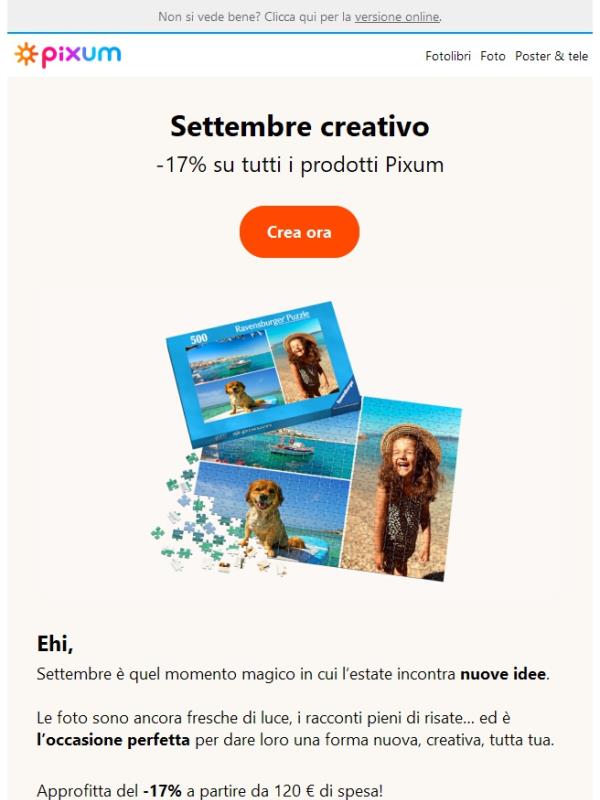Go to Poster & tele section

click(551, 56)
